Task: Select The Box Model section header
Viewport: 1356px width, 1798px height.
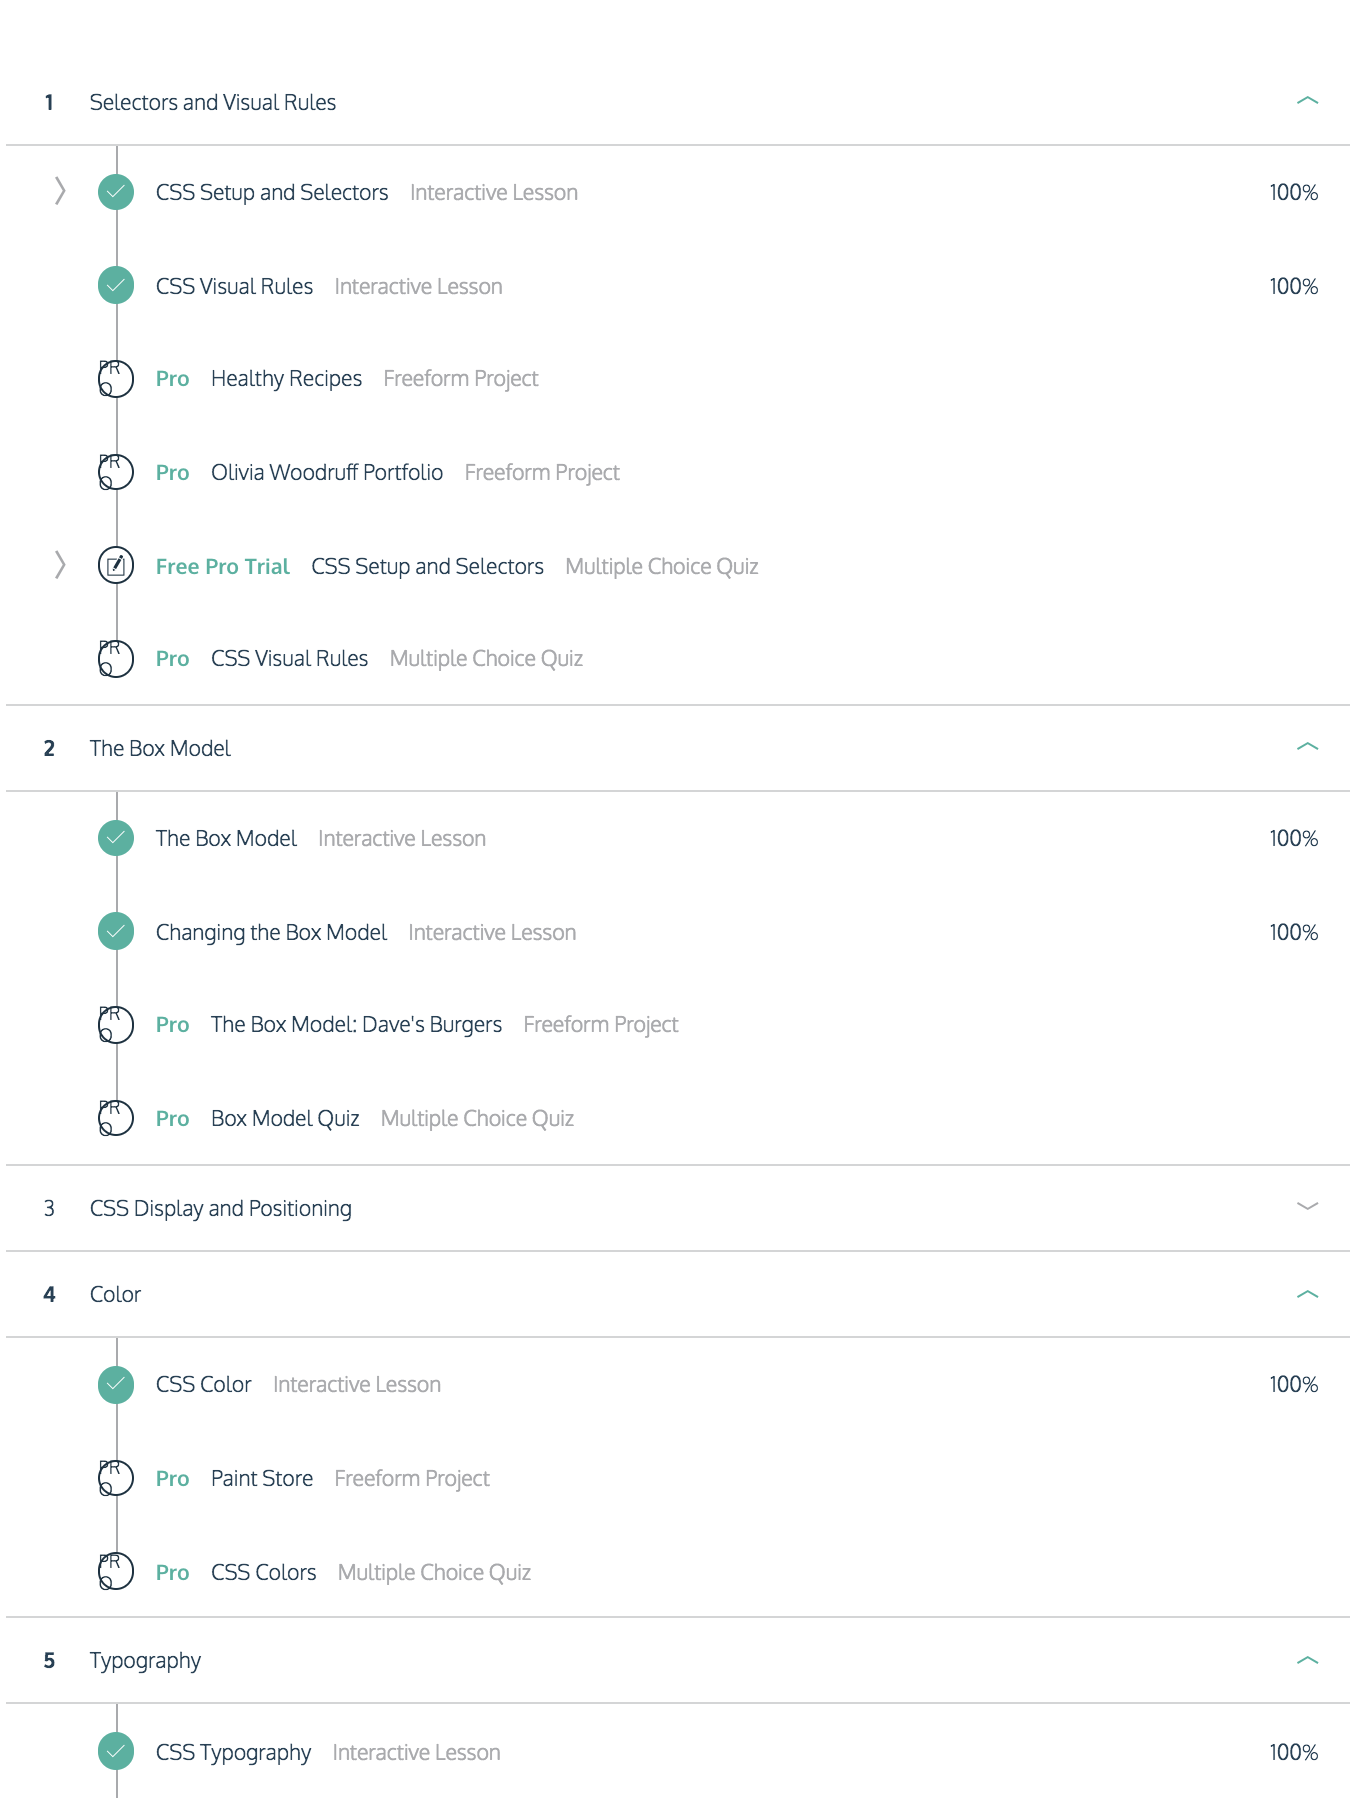Action: tap(678, 748)
